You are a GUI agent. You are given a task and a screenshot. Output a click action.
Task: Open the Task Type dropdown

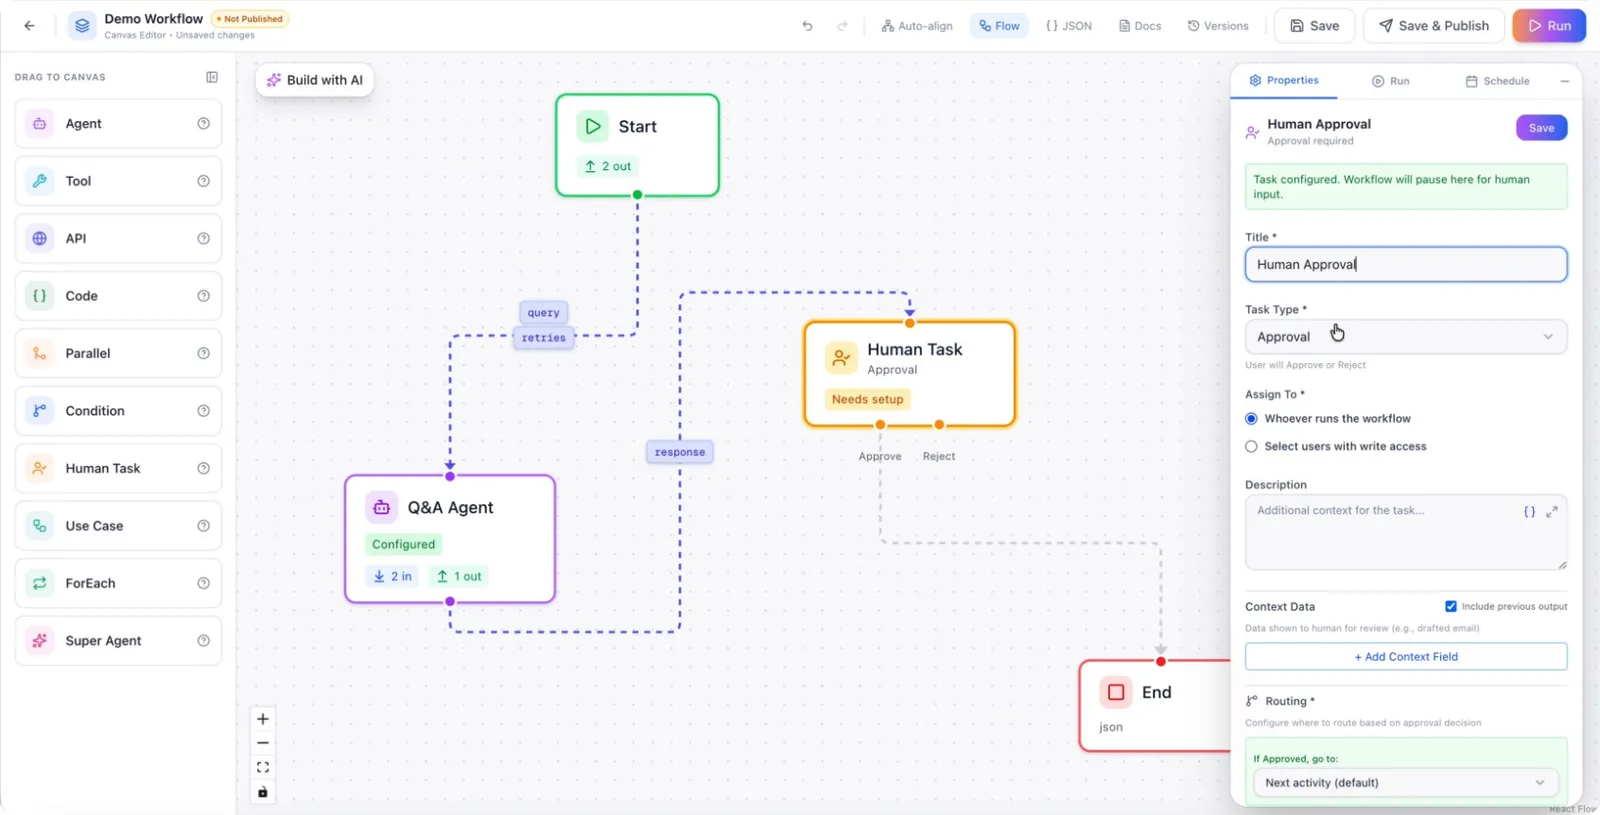[1405, 337]
